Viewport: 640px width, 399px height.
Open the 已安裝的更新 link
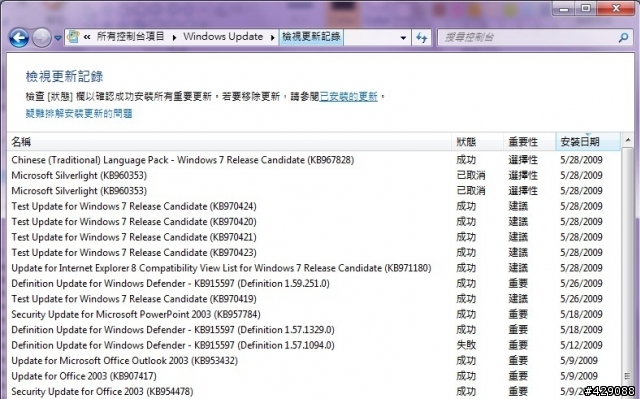click(x=349, y=97)
